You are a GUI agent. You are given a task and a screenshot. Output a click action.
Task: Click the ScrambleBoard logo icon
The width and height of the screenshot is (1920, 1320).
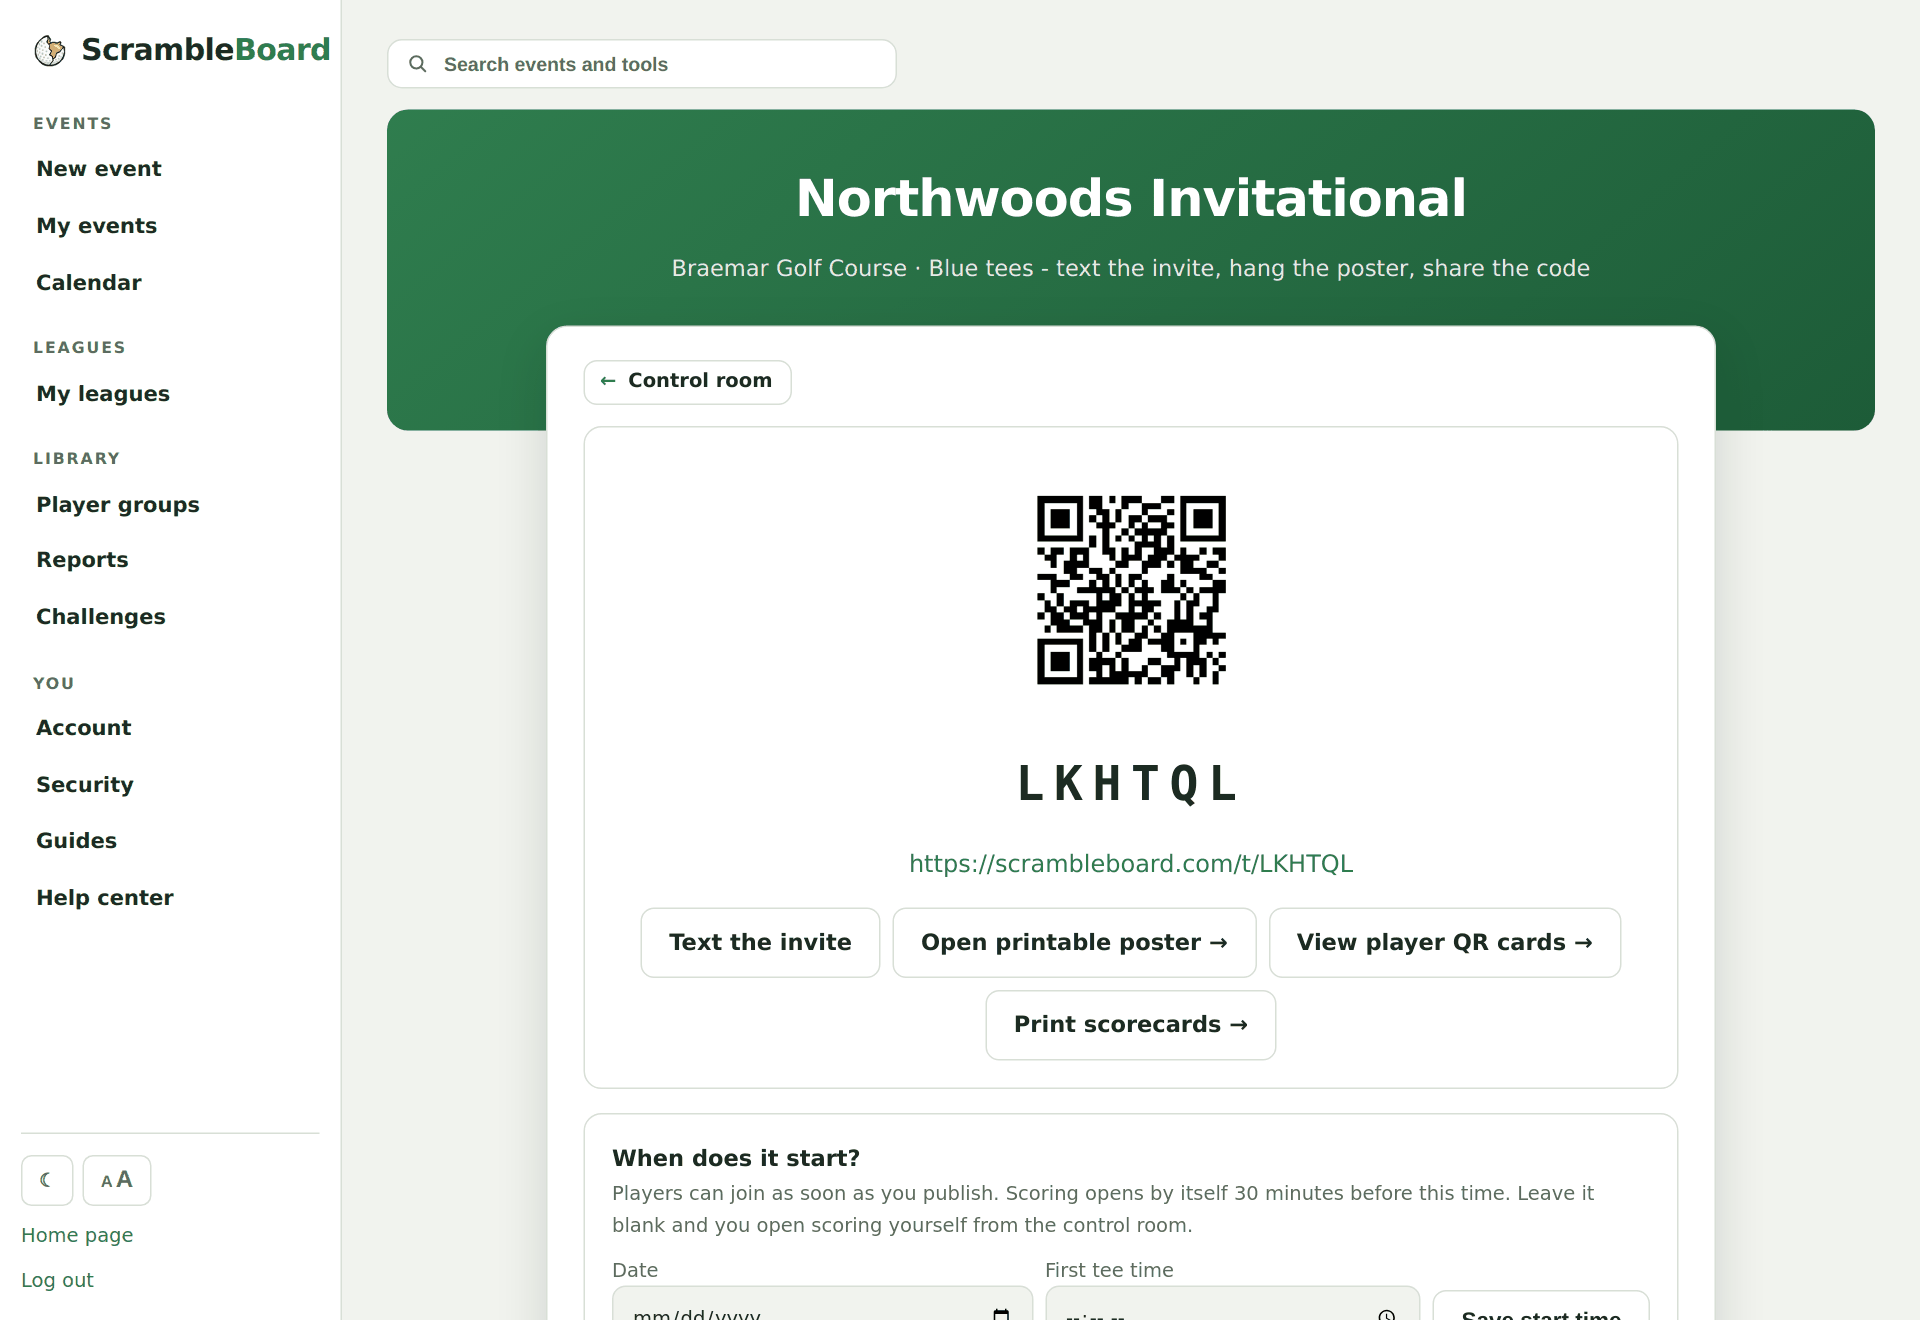coord(50,50)
